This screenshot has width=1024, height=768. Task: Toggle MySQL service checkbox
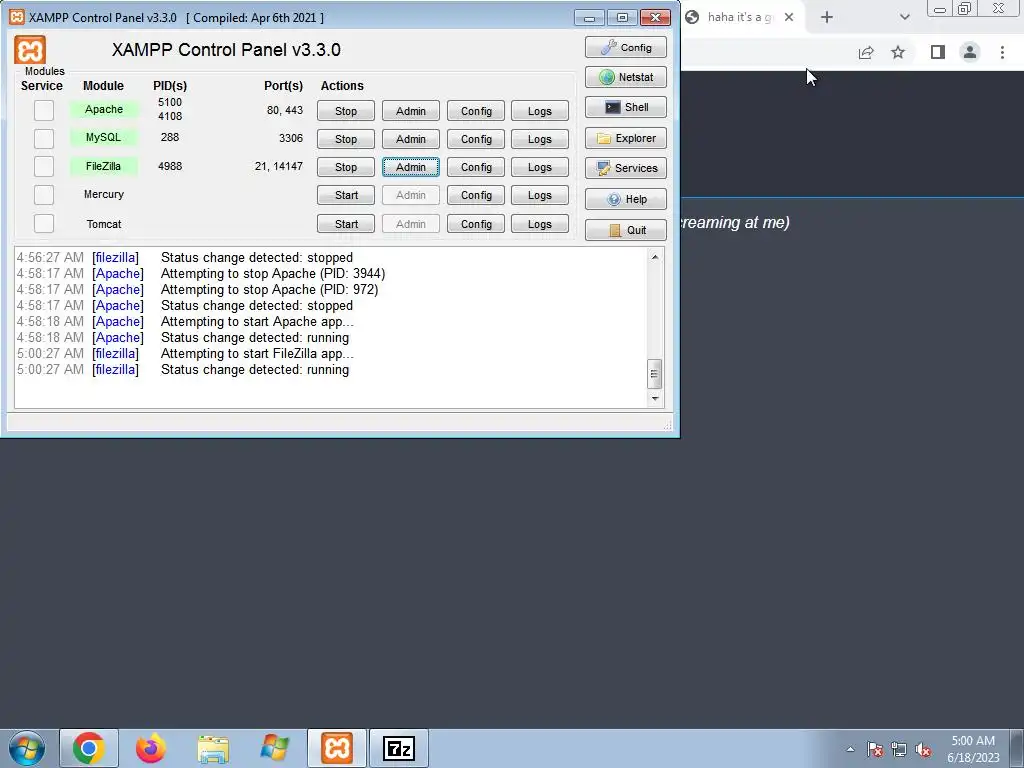pos(44,138)
